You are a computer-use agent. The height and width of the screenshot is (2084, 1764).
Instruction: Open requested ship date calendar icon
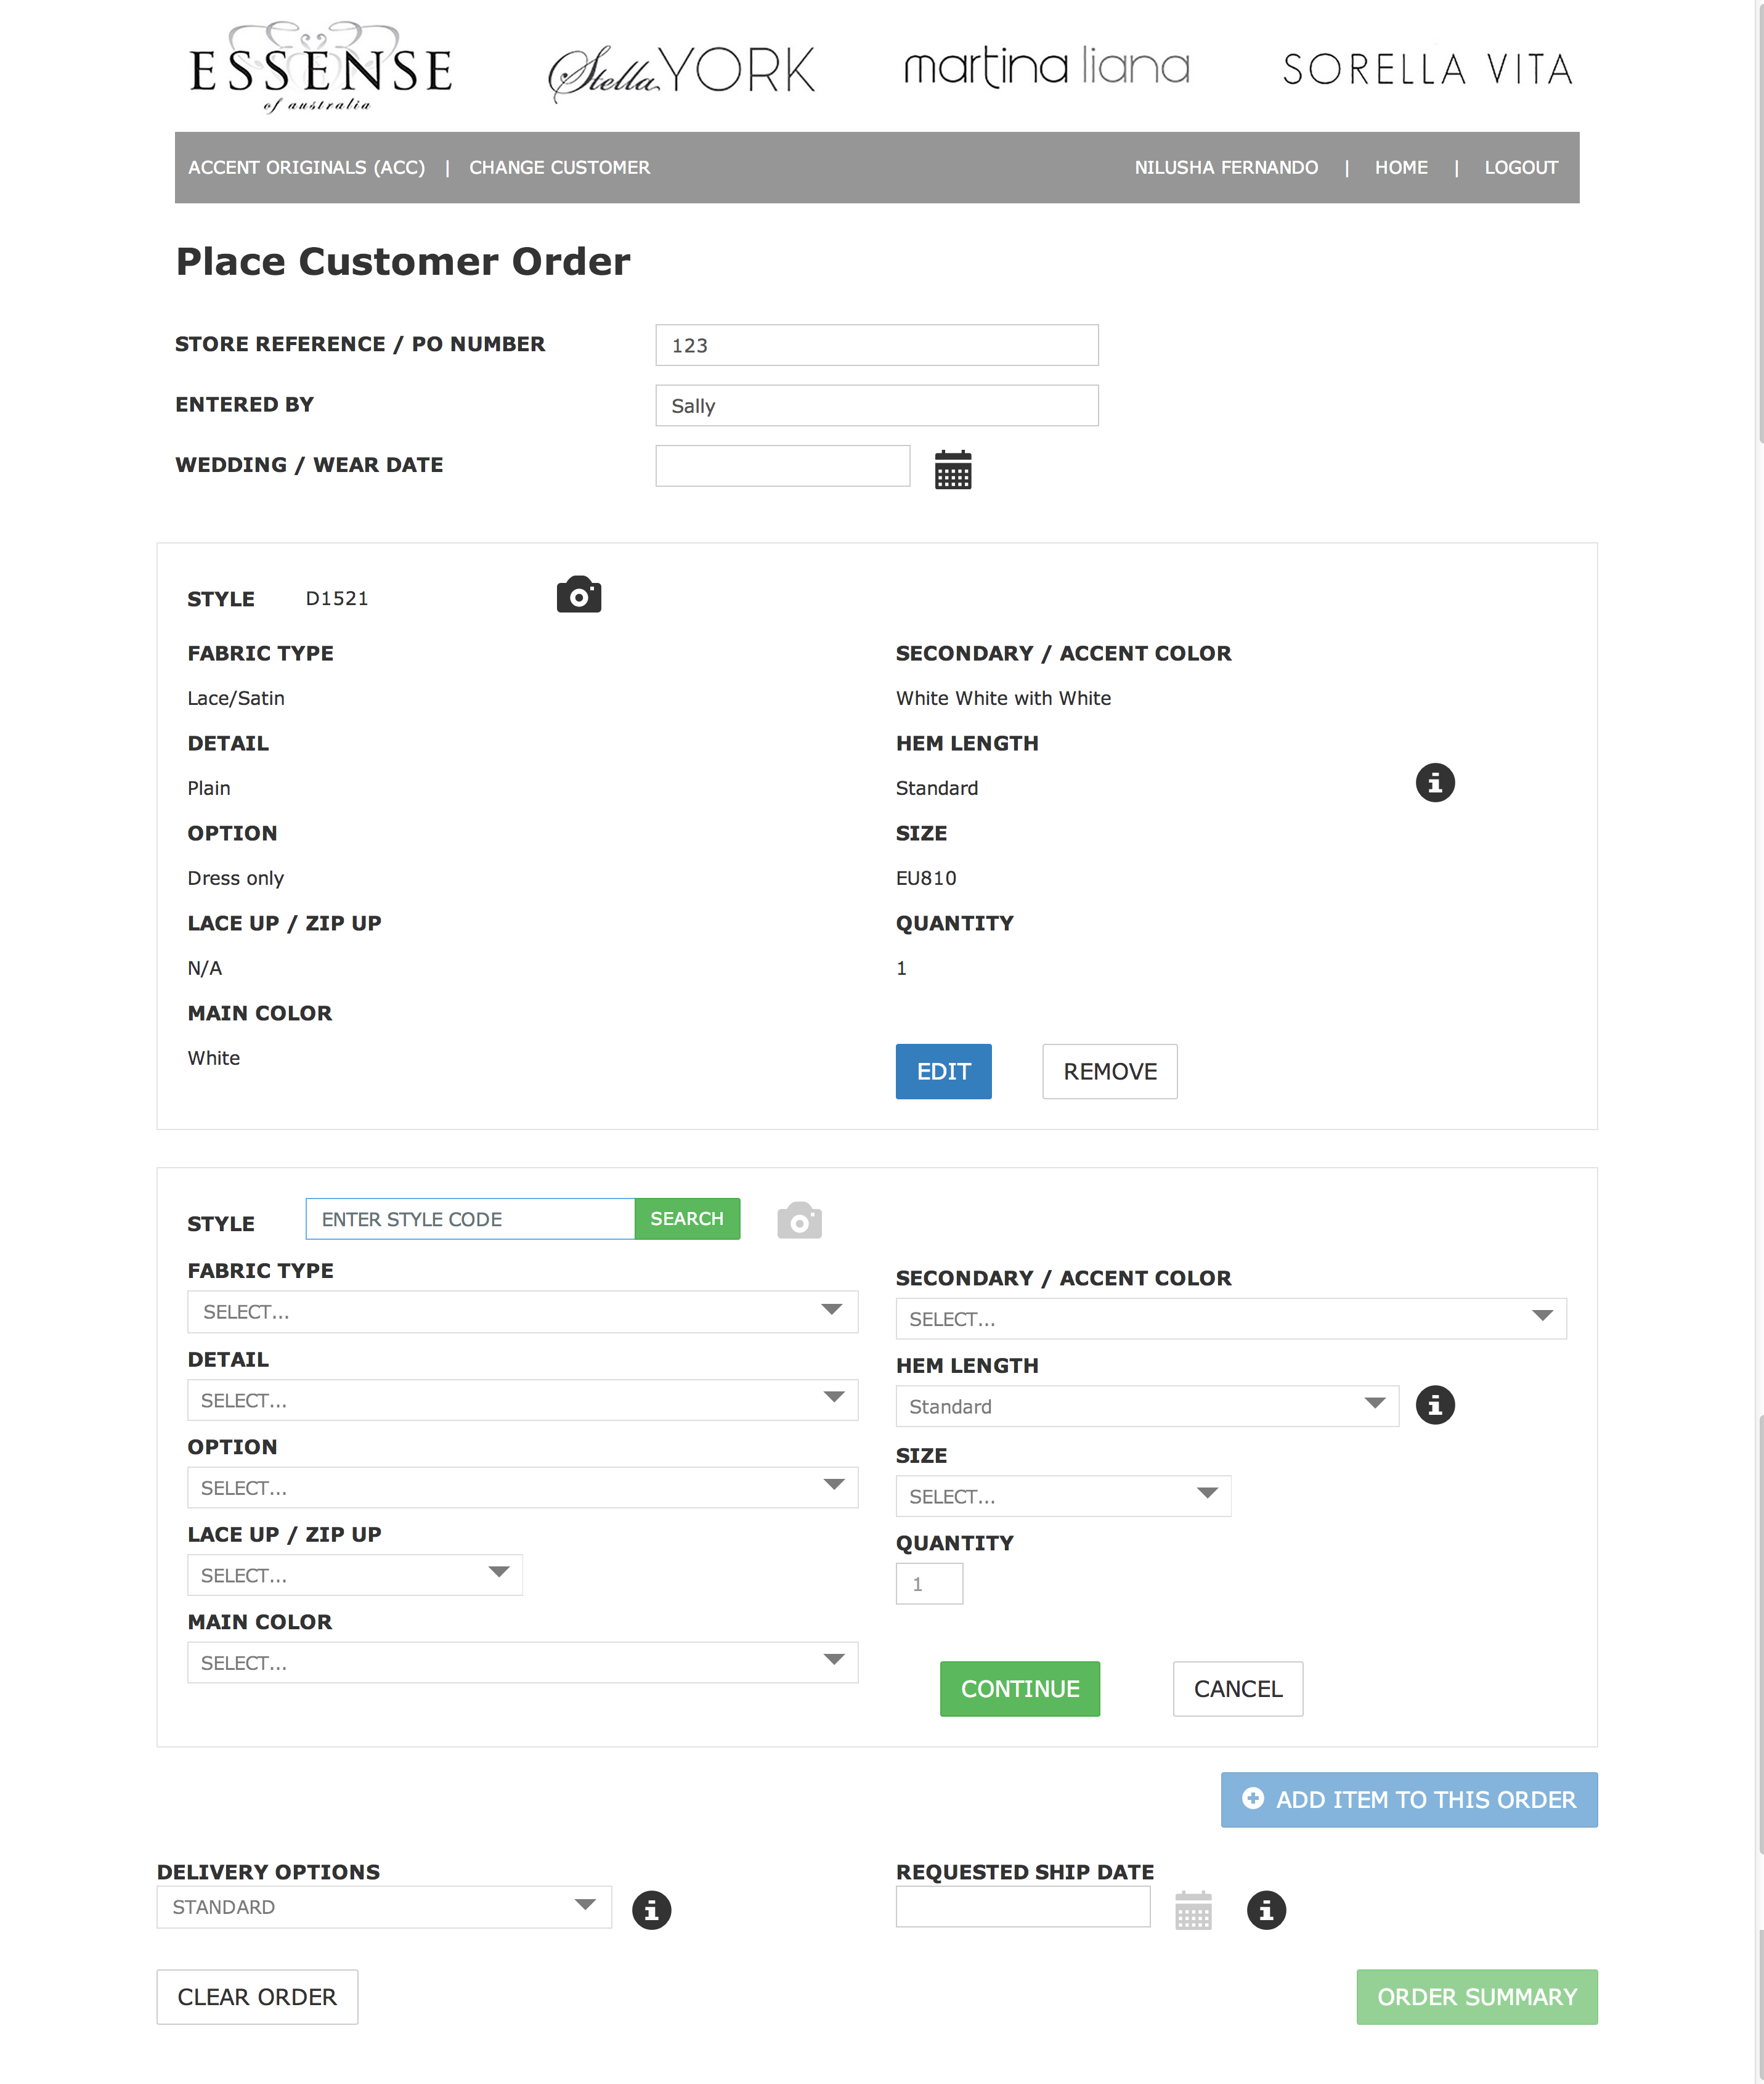pos(1192,1910)
